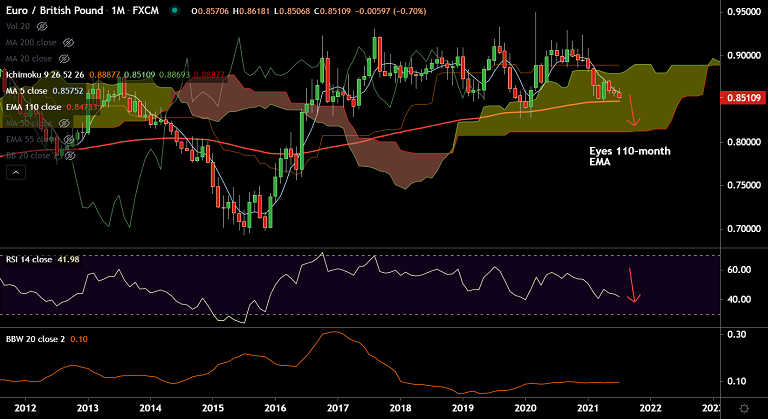Select the MA 5 close legend entry
Image resolution: width=768 pixels, height=419 pixels.
26,91
